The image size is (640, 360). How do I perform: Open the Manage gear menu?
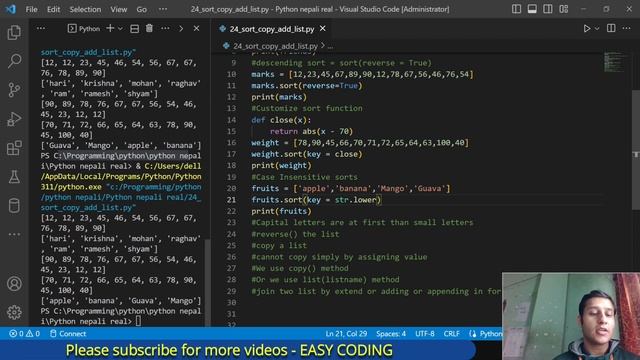click(x=14, y=312)
